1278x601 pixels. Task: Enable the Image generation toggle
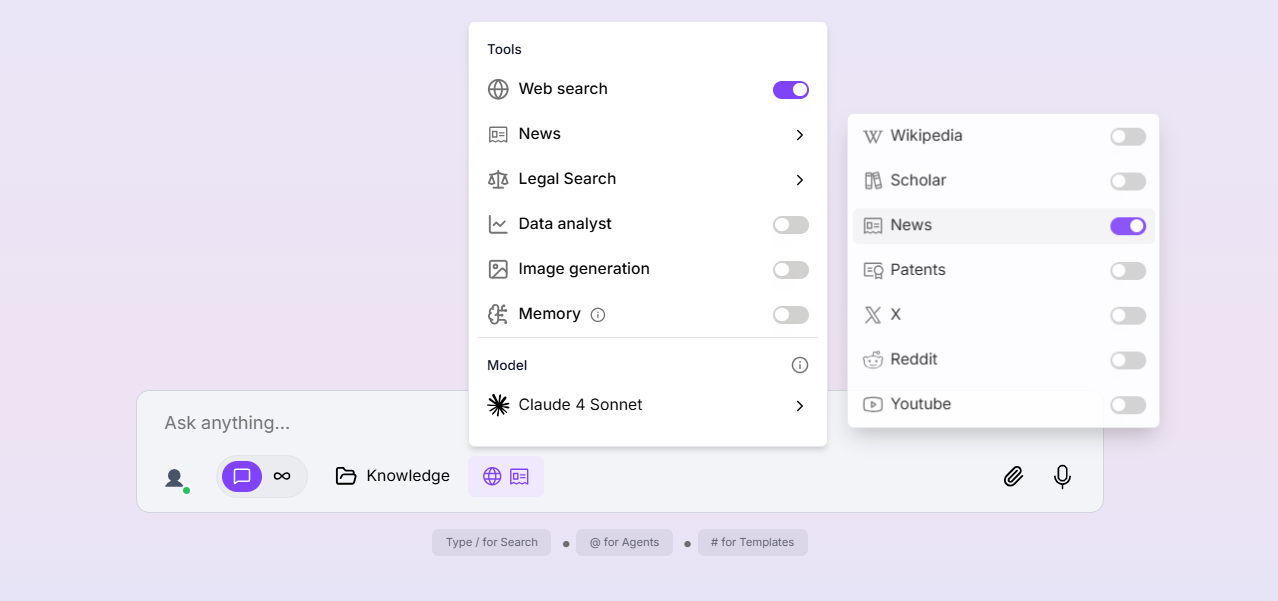pos(790,270)
